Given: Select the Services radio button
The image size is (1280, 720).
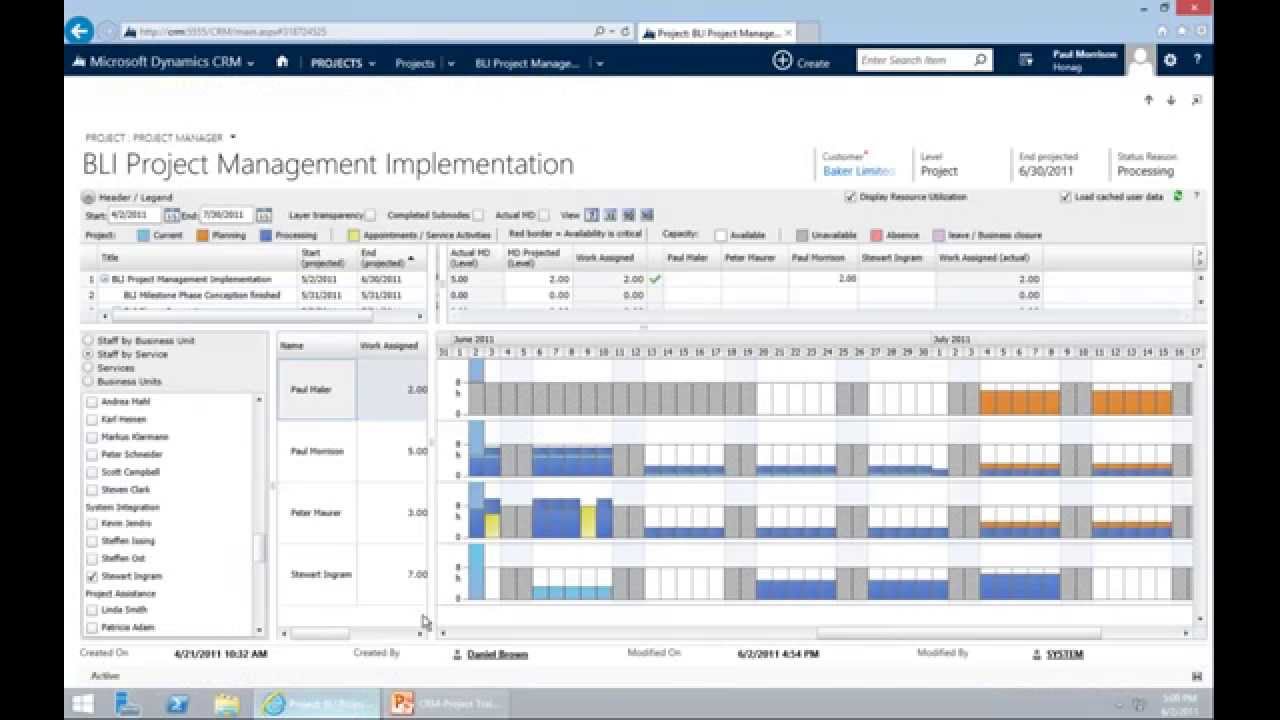Looking at the screenshot, I should 88,368.
